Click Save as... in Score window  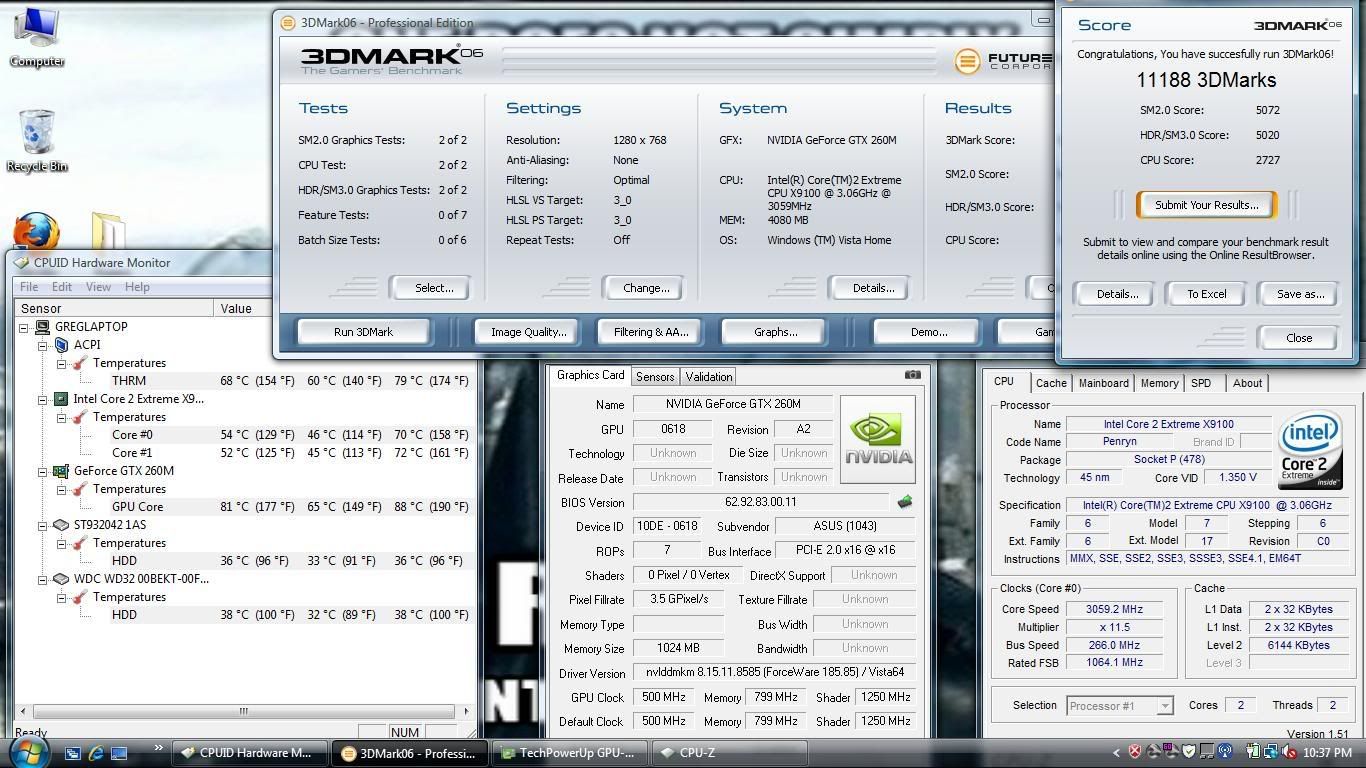coord(1301,294)
